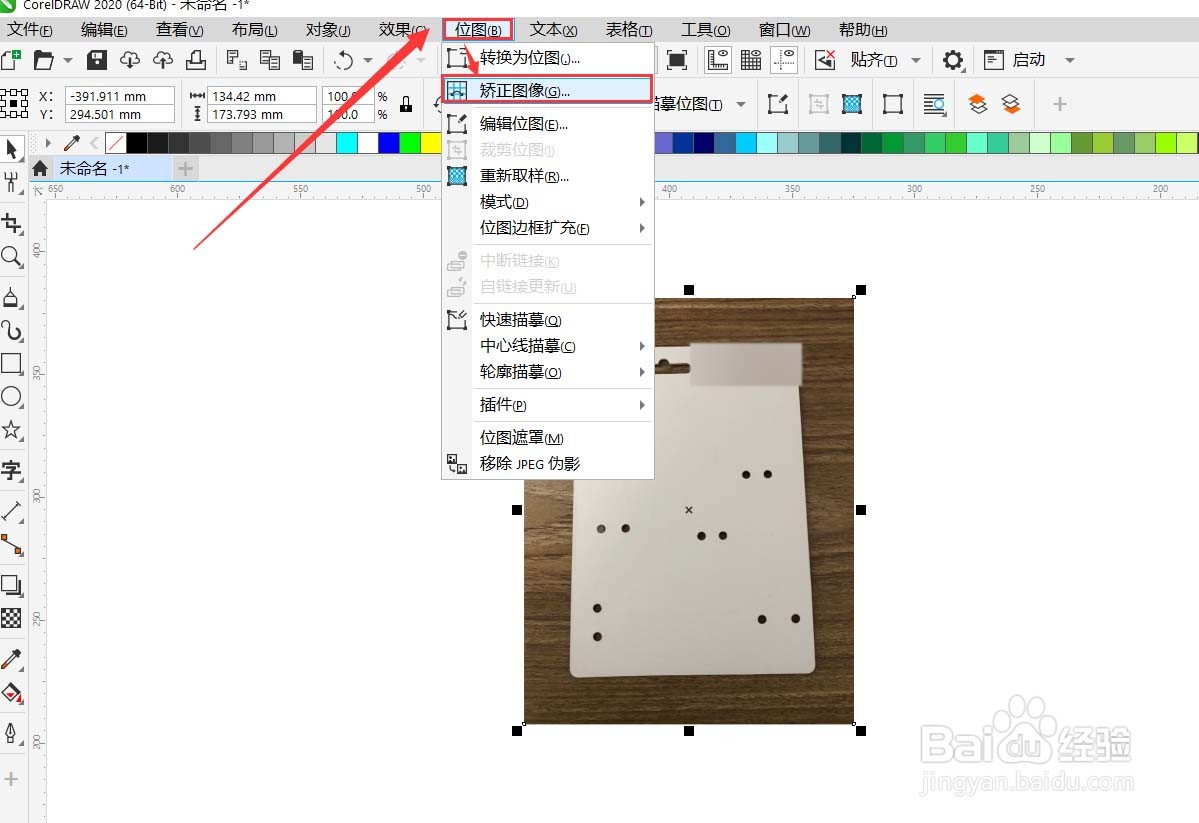The height and width of the screenshot is (823, 1199).
Task: Open the 启动 launch dropdown arrow
Action: coord(1070,60)
